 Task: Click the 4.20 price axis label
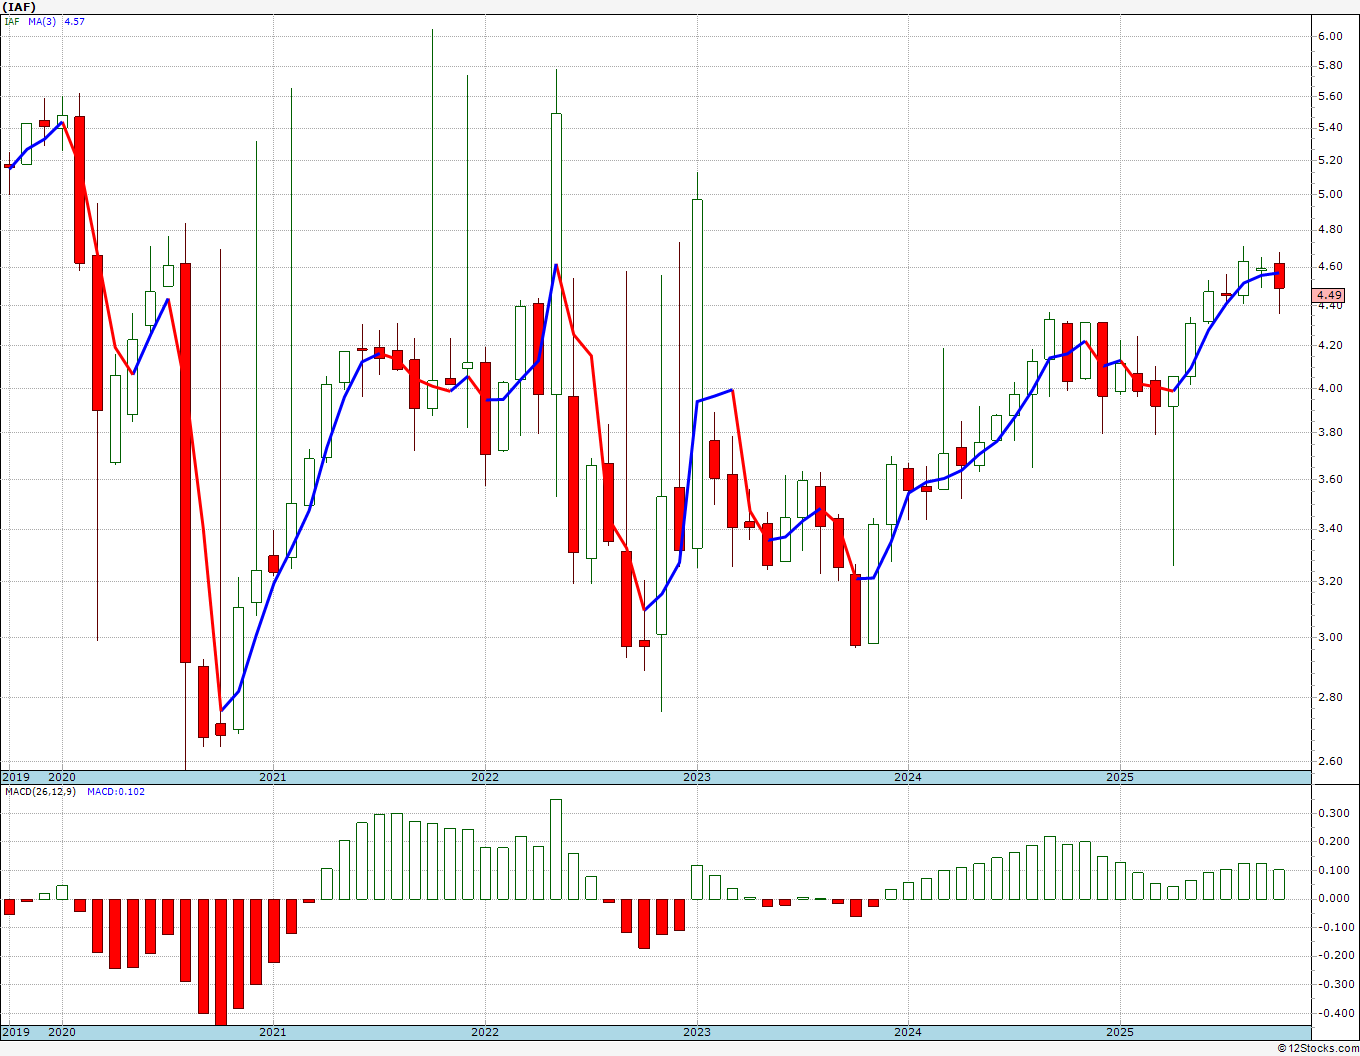click(x=1330, y=346)
